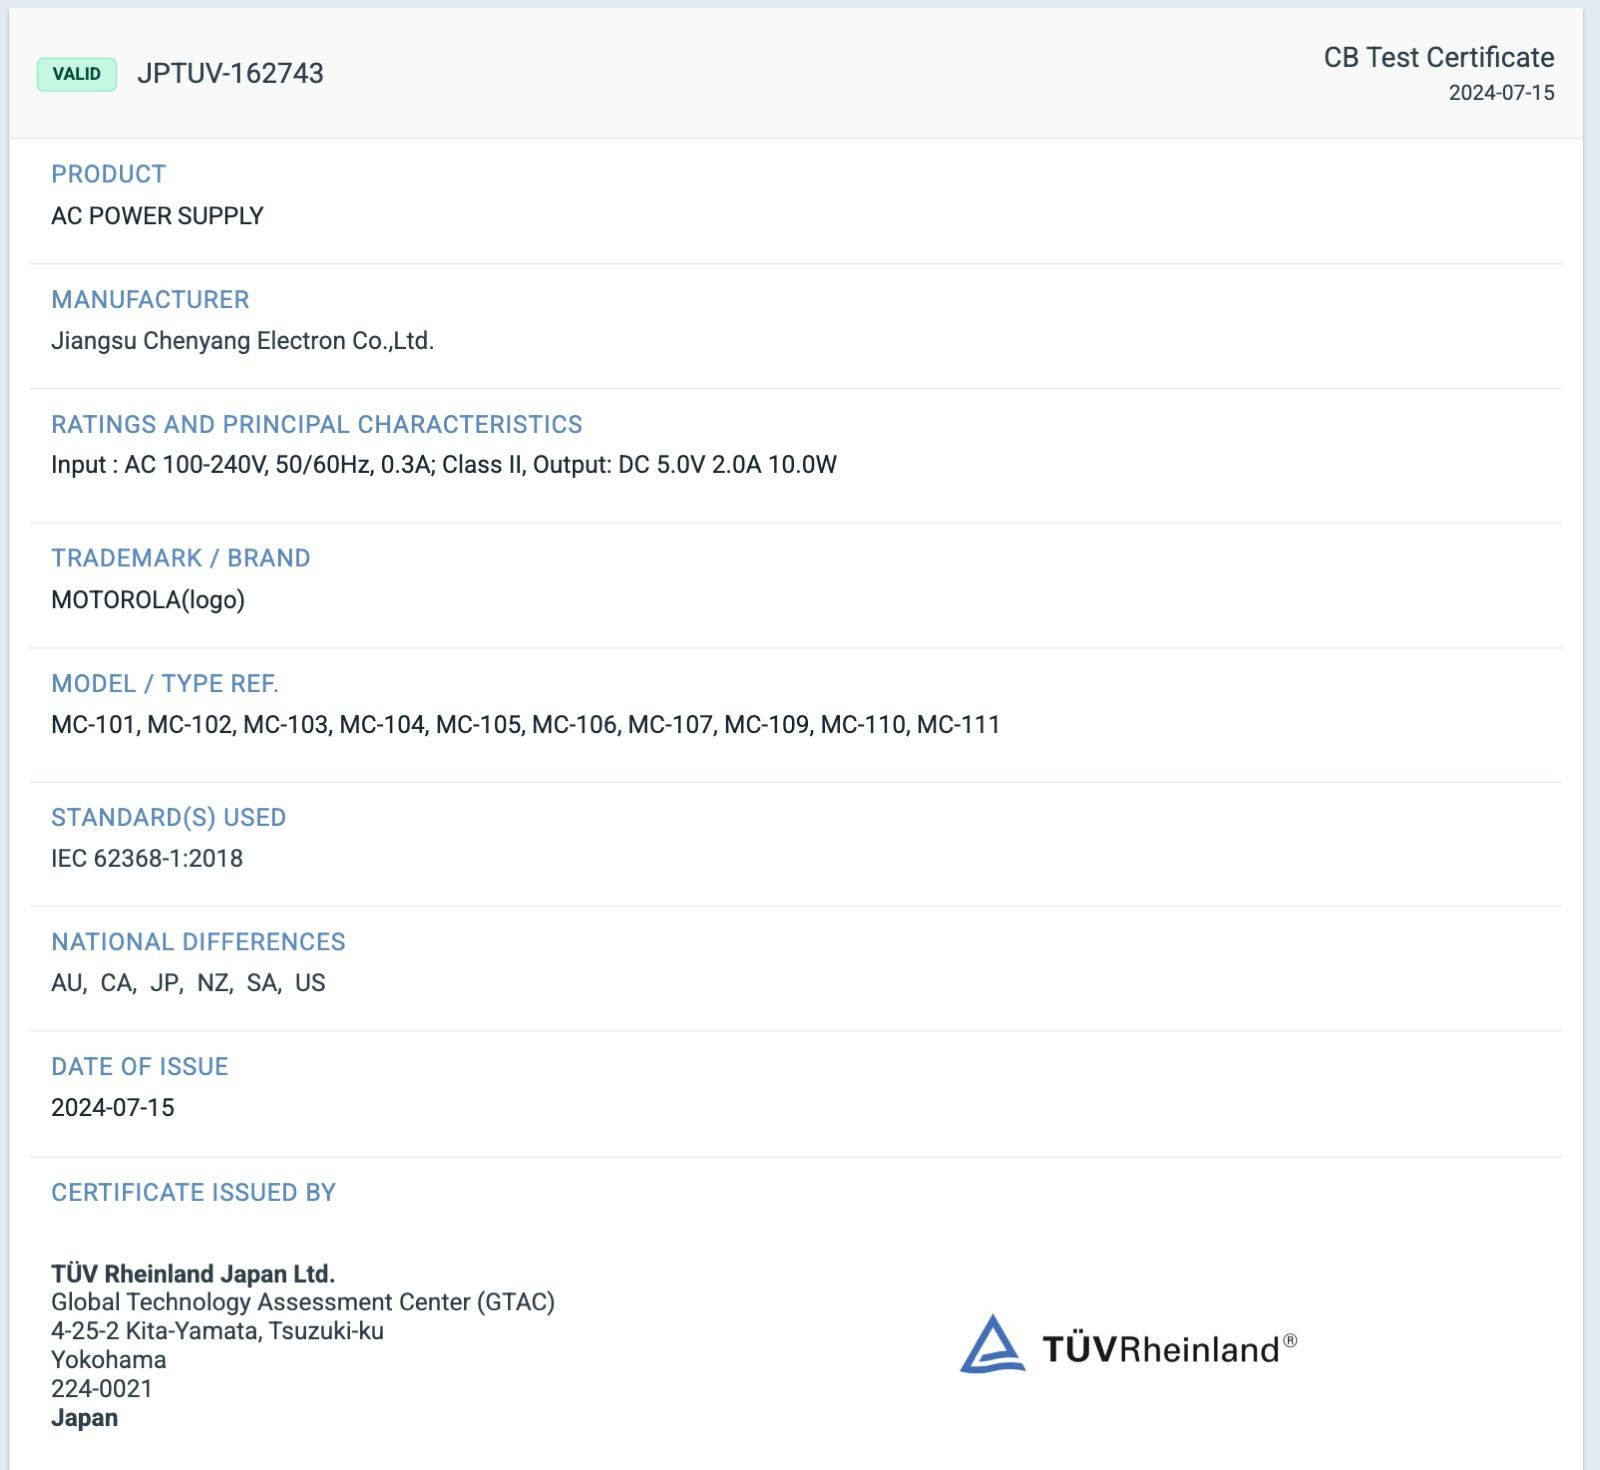
Task: Select Jiangsu Chenyang Electron Co.,Ltd. text
Action: tap(242, 341)
